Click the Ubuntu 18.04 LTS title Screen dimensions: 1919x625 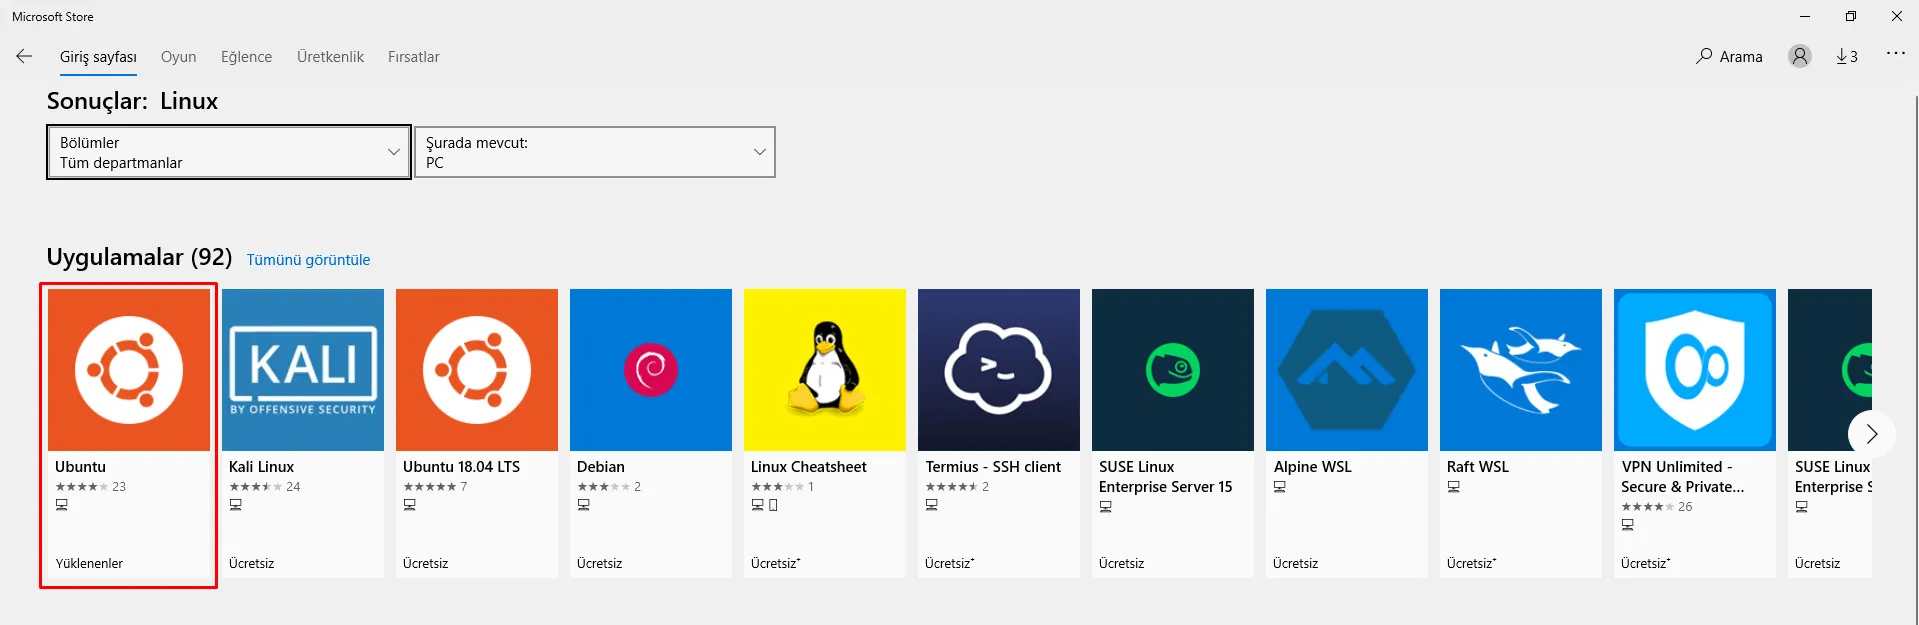(x=462, y=467)
